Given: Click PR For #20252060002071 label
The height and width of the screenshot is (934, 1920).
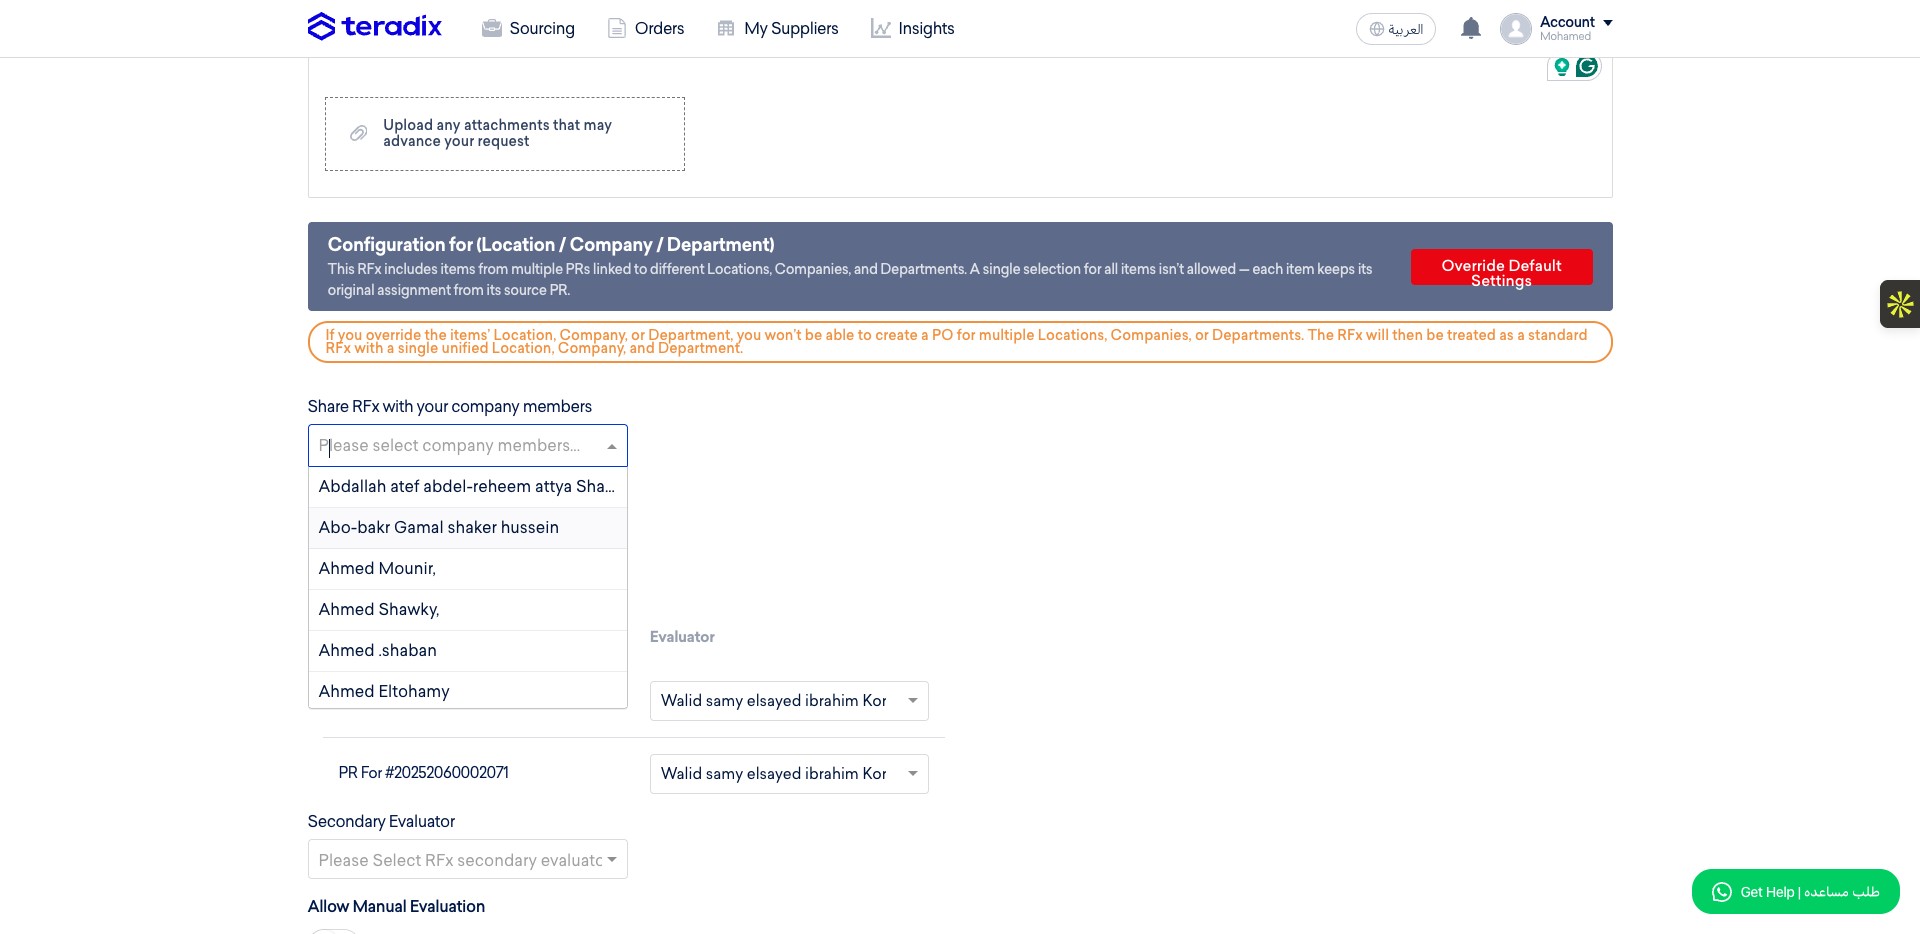Looking at the screenshot, I should [423, 773].
